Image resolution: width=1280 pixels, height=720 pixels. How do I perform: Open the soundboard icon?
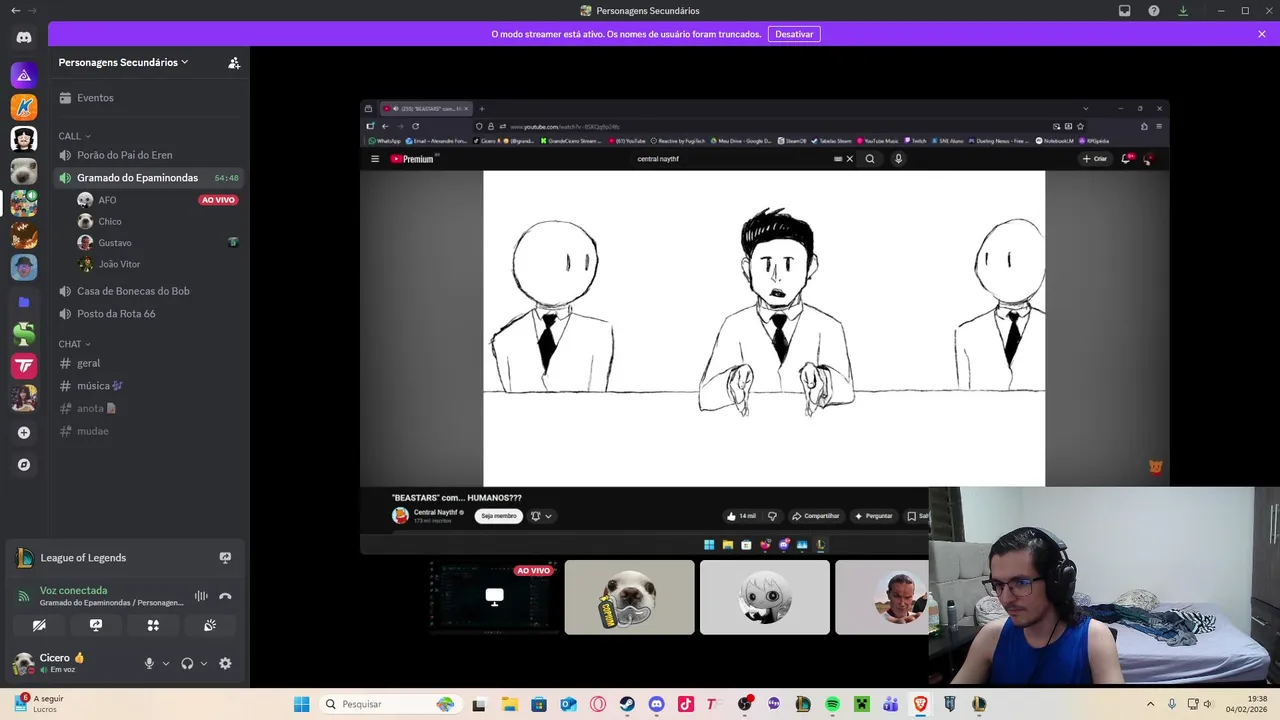(210, 625)
